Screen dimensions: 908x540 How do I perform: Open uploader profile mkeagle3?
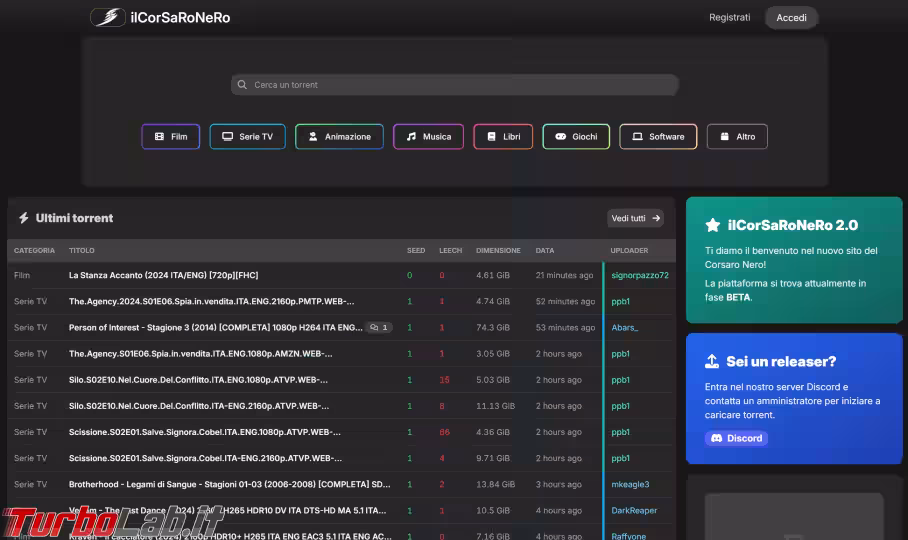[x=630, y=484]
